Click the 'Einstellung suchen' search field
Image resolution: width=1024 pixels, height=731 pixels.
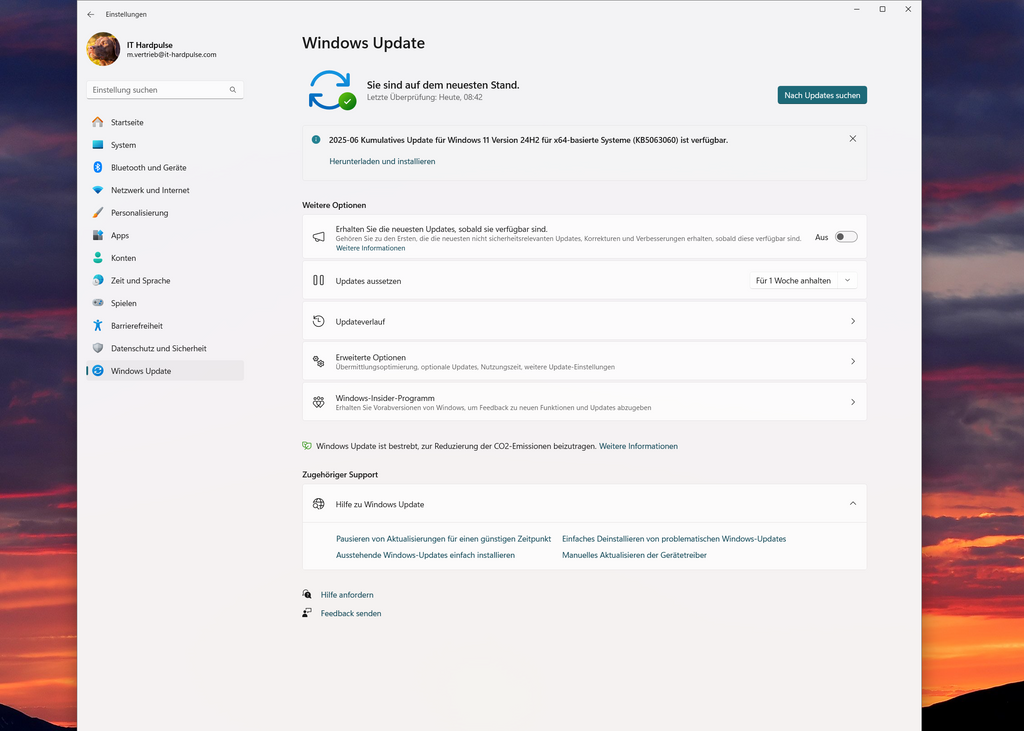[158, 90]
